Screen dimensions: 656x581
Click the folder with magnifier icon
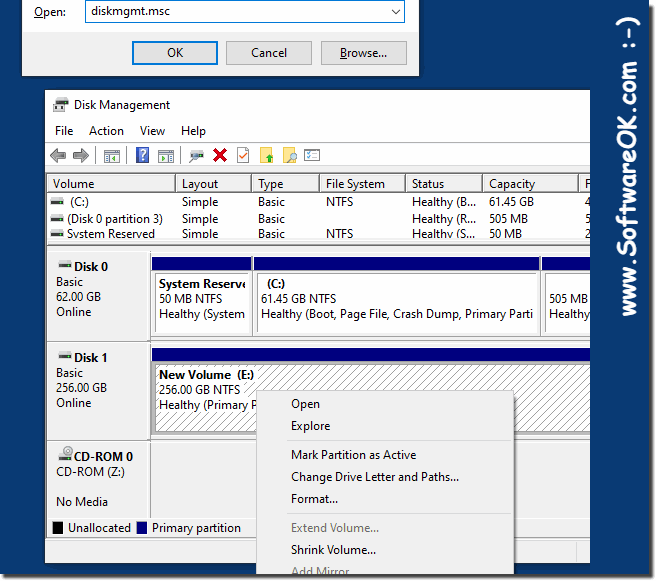[290, 155]
